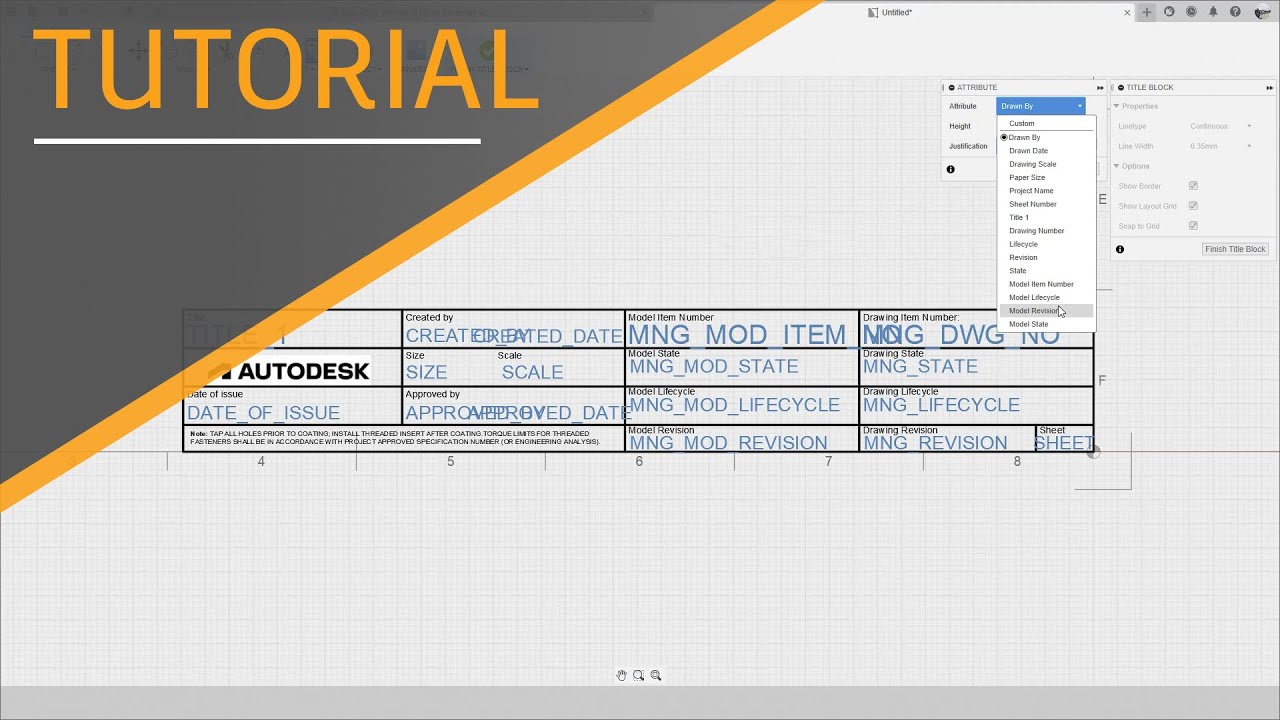Choose Model Item Number from the attribute list
Image resolution: width=1280 pixels, height=720 pixels.
point(1046,284)
